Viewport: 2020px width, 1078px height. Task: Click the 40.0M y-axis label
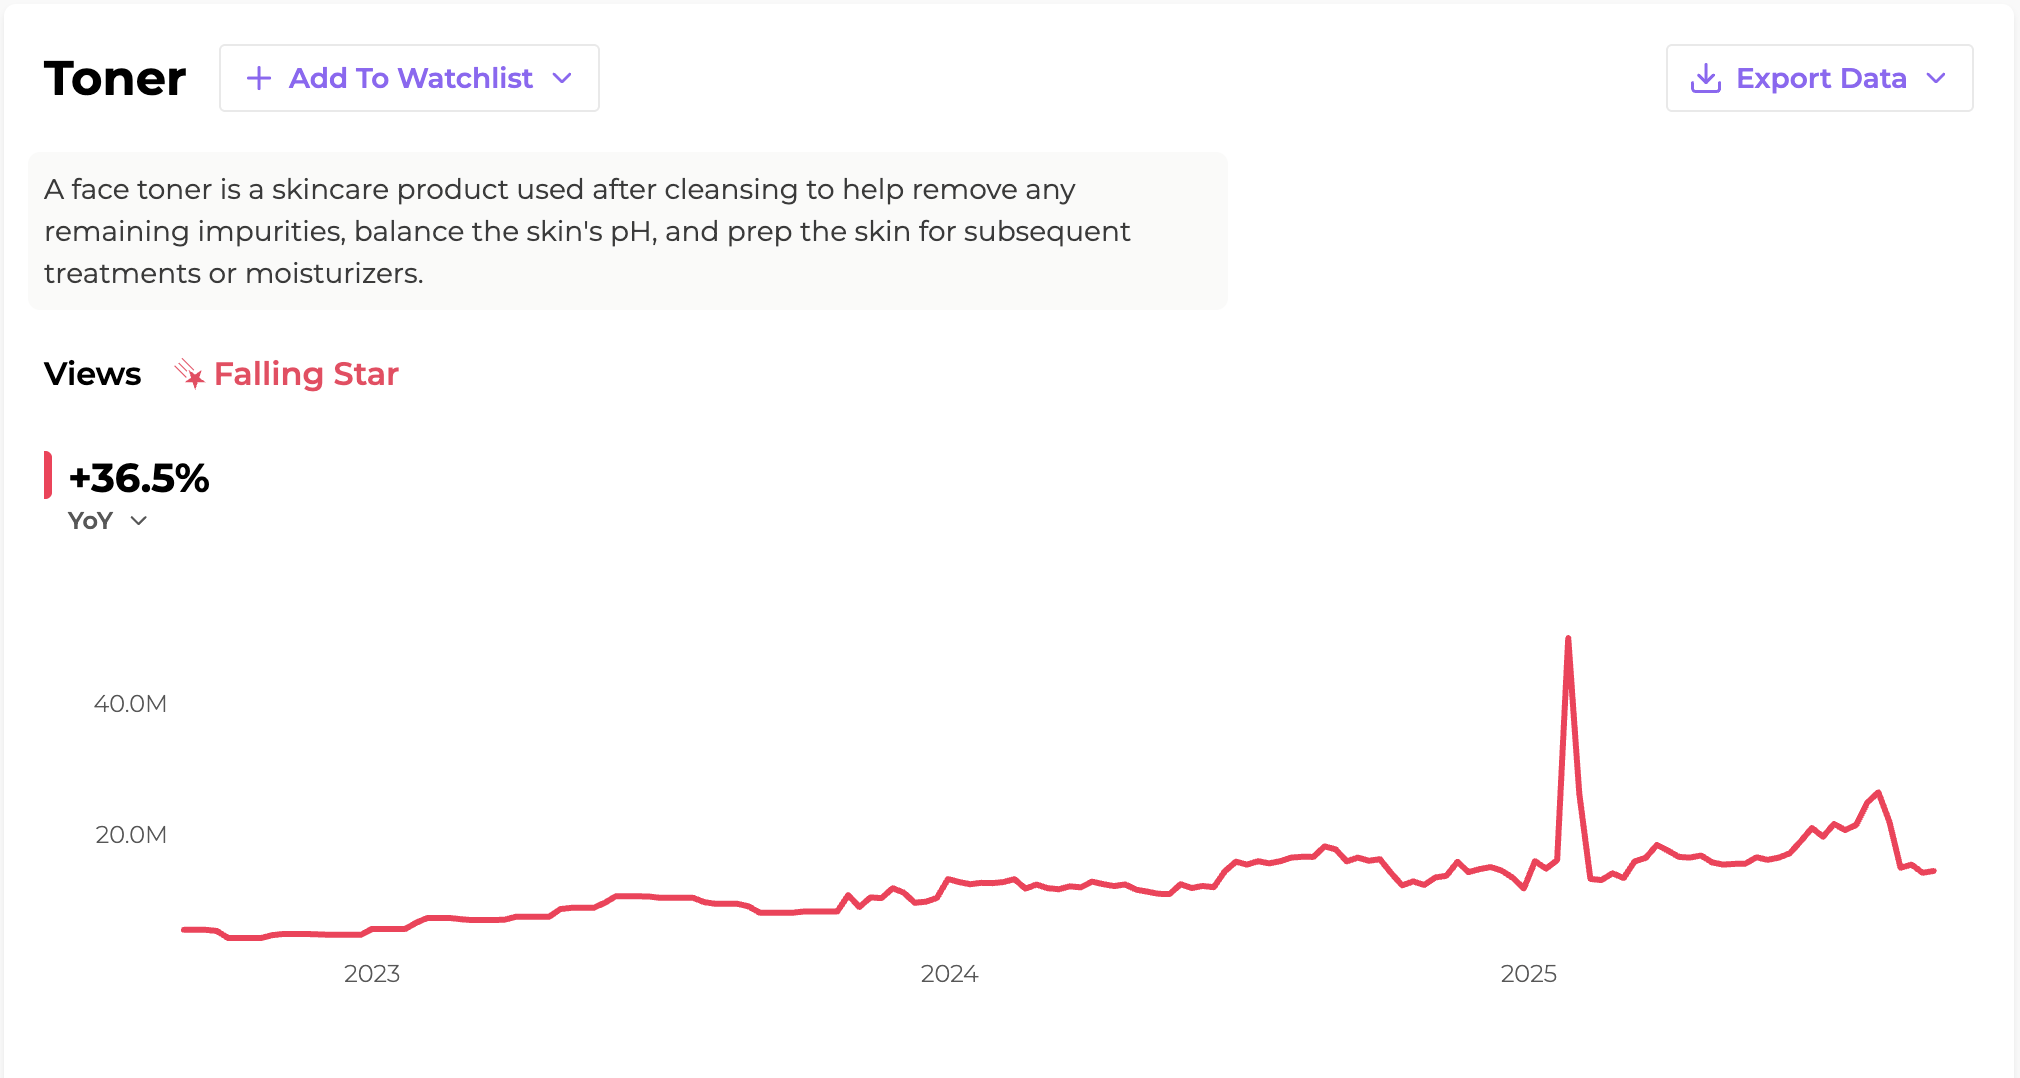130,704
